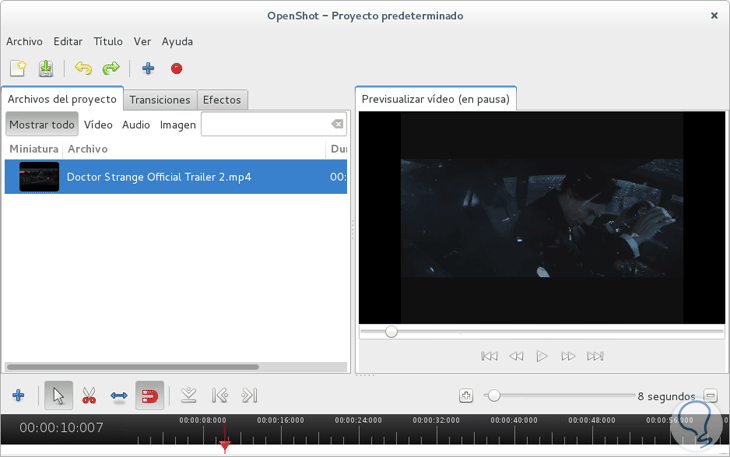Switch to the Efectos tab
This screenshot has width=730, height=457.
(x=222, y=100)
